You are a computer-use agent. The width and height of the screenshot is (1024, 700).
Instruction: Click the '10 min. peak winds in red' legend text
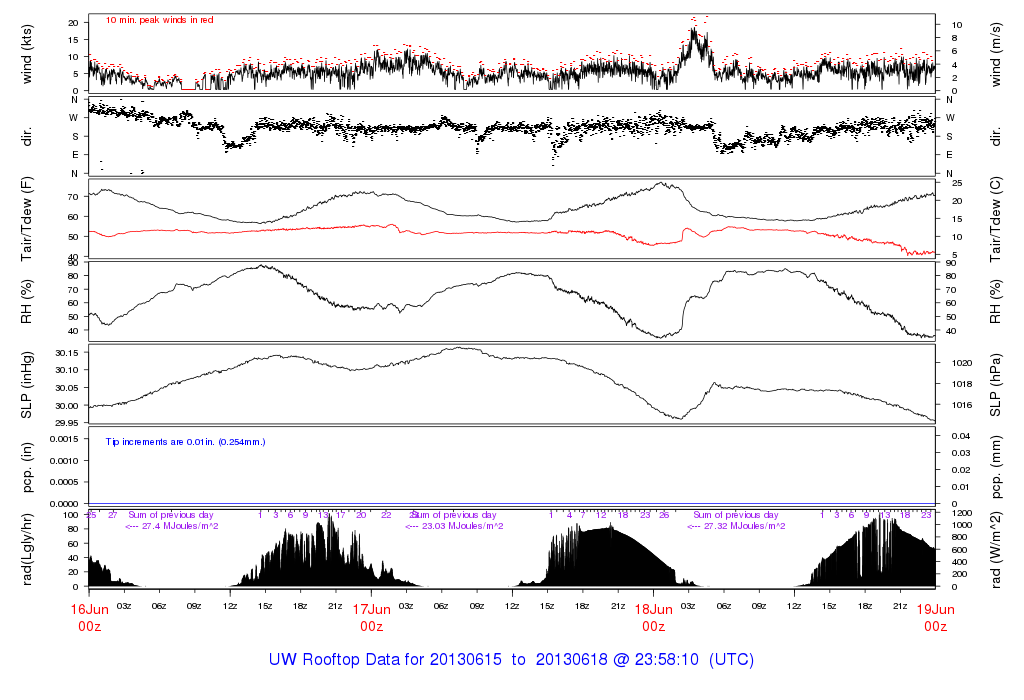tap(159, 20)
